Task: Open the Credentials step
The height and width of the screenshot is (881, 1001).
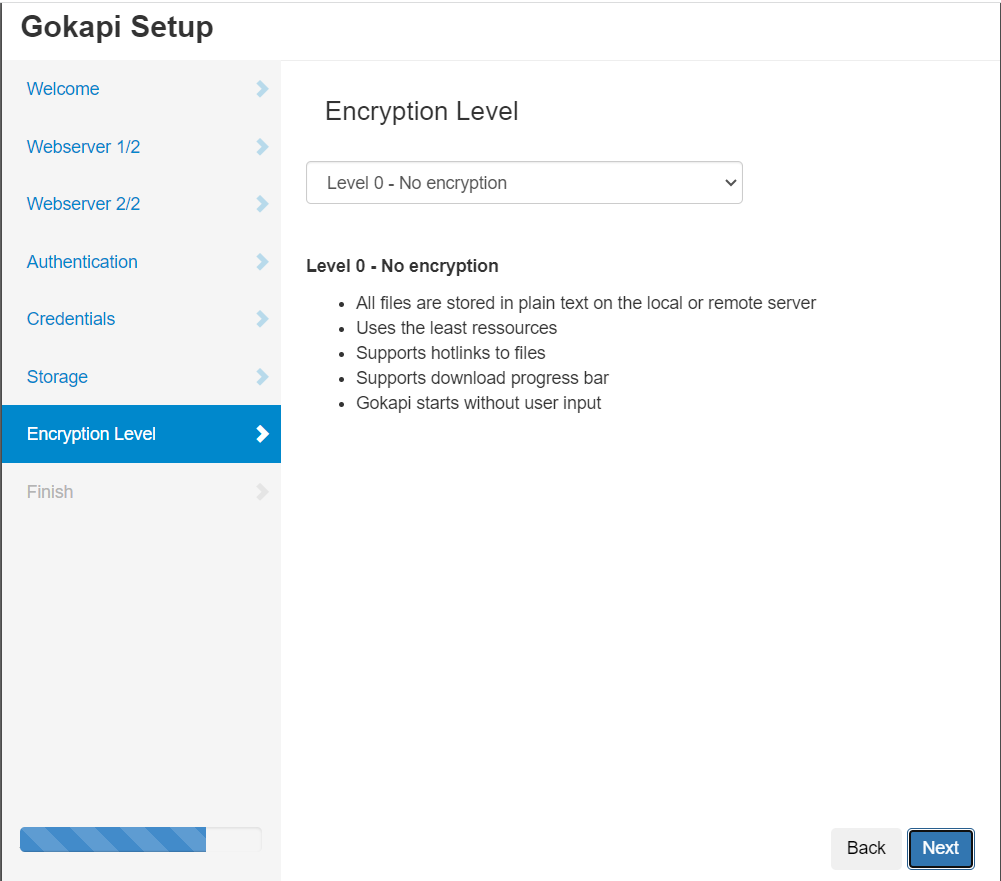Action: (141, 319)
